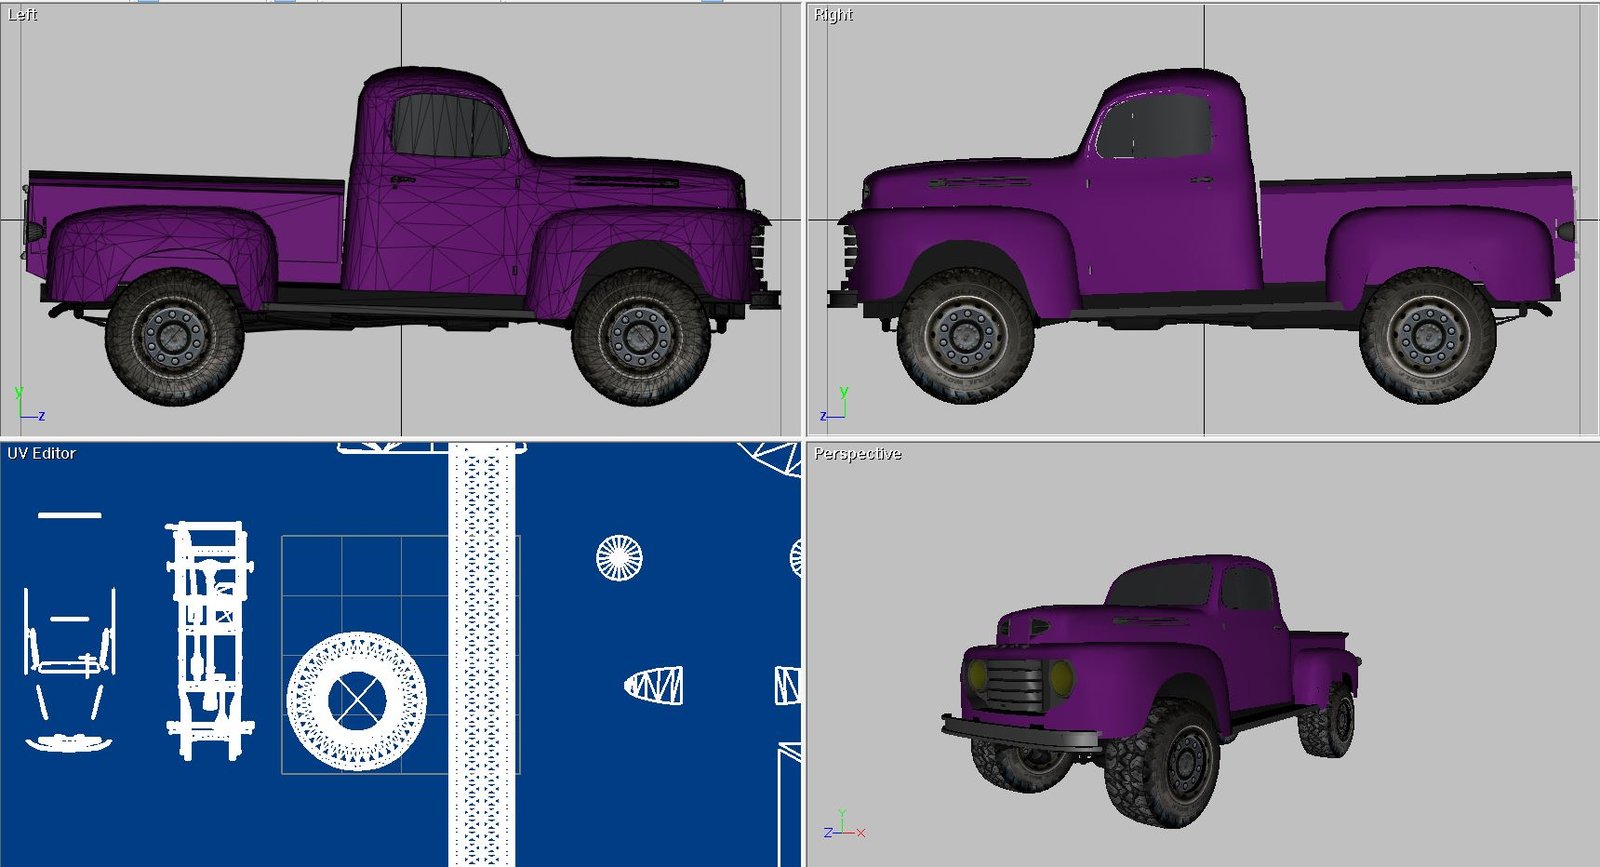Select the chassis frame UV island

point(208,640)
